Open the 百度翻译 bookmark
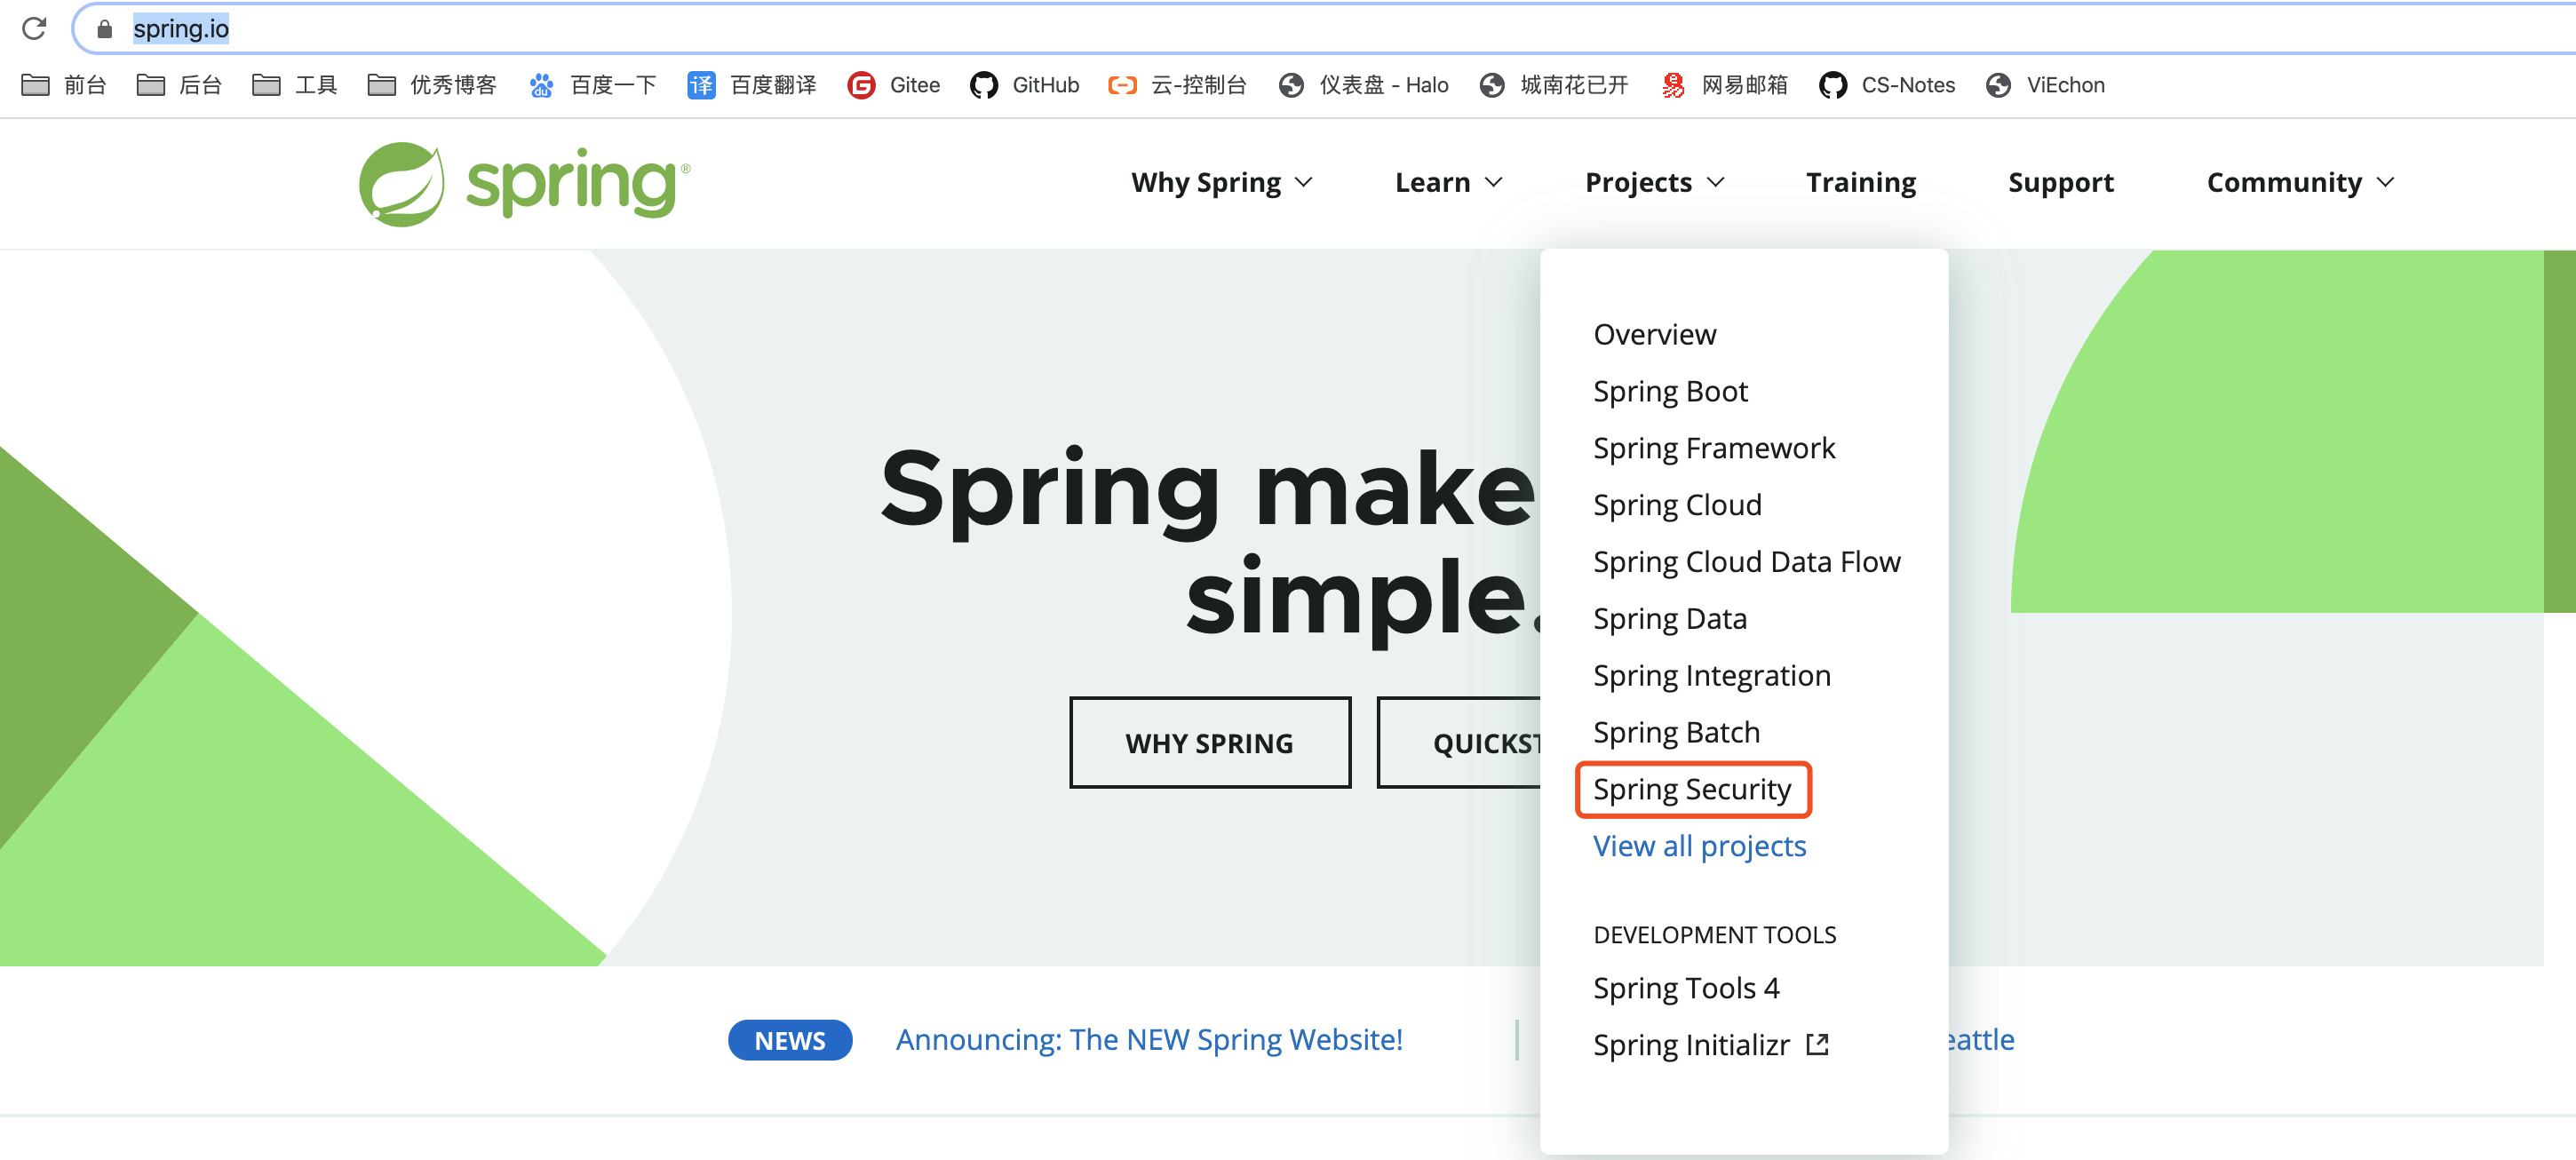This screenshot has height=1160, width=2576. pyautogui.click(x=752, y=85)
